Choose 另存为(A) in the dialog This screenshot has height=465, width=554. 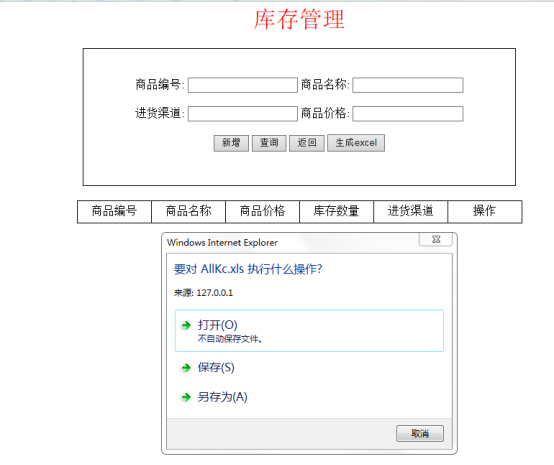pyautogui.click(x=222, y=397)
